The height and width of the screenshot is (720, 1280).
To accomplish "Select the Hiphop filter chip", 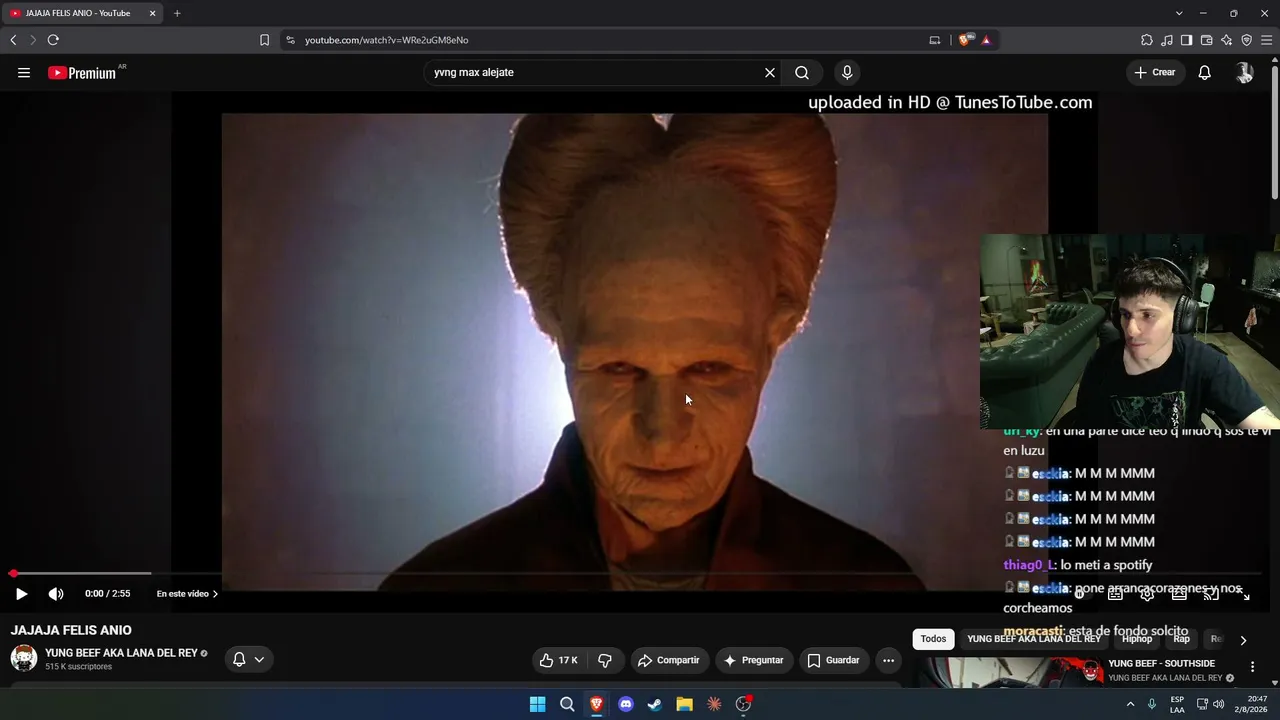I will click(1137, 639).
